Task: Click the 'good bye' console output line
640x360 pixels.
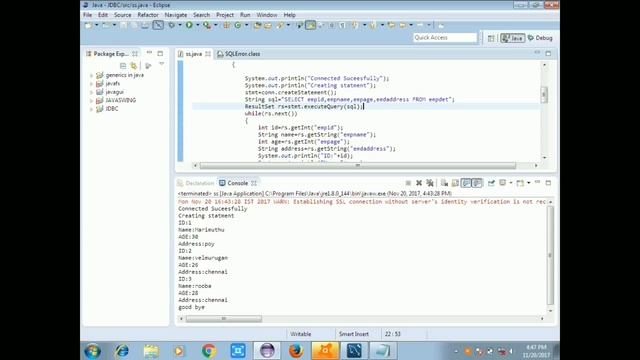Action: pyautogui.click(x=191, y=307)
